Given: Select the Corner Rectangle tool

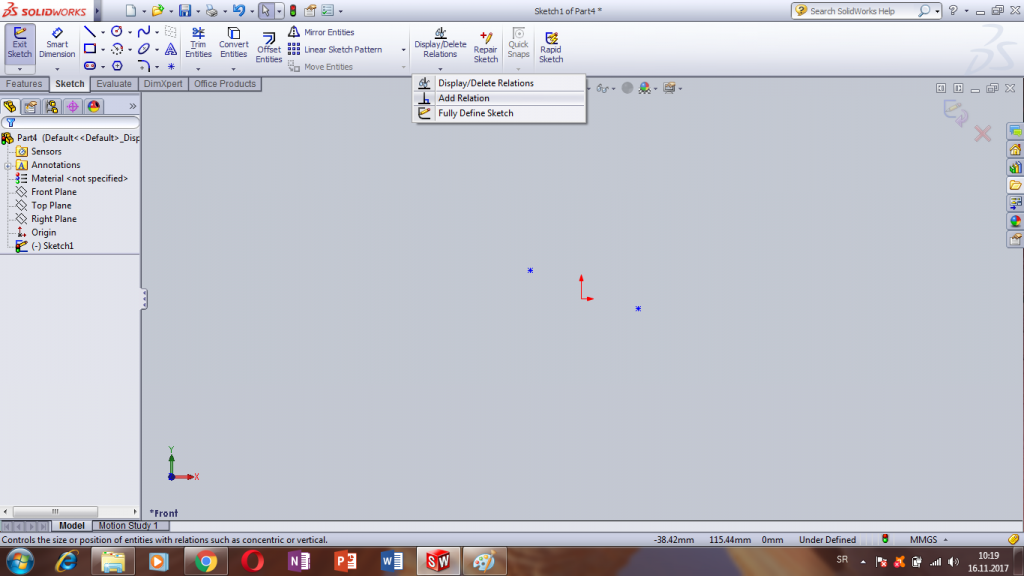Looking at the screenshot, I should coord(90,49).
